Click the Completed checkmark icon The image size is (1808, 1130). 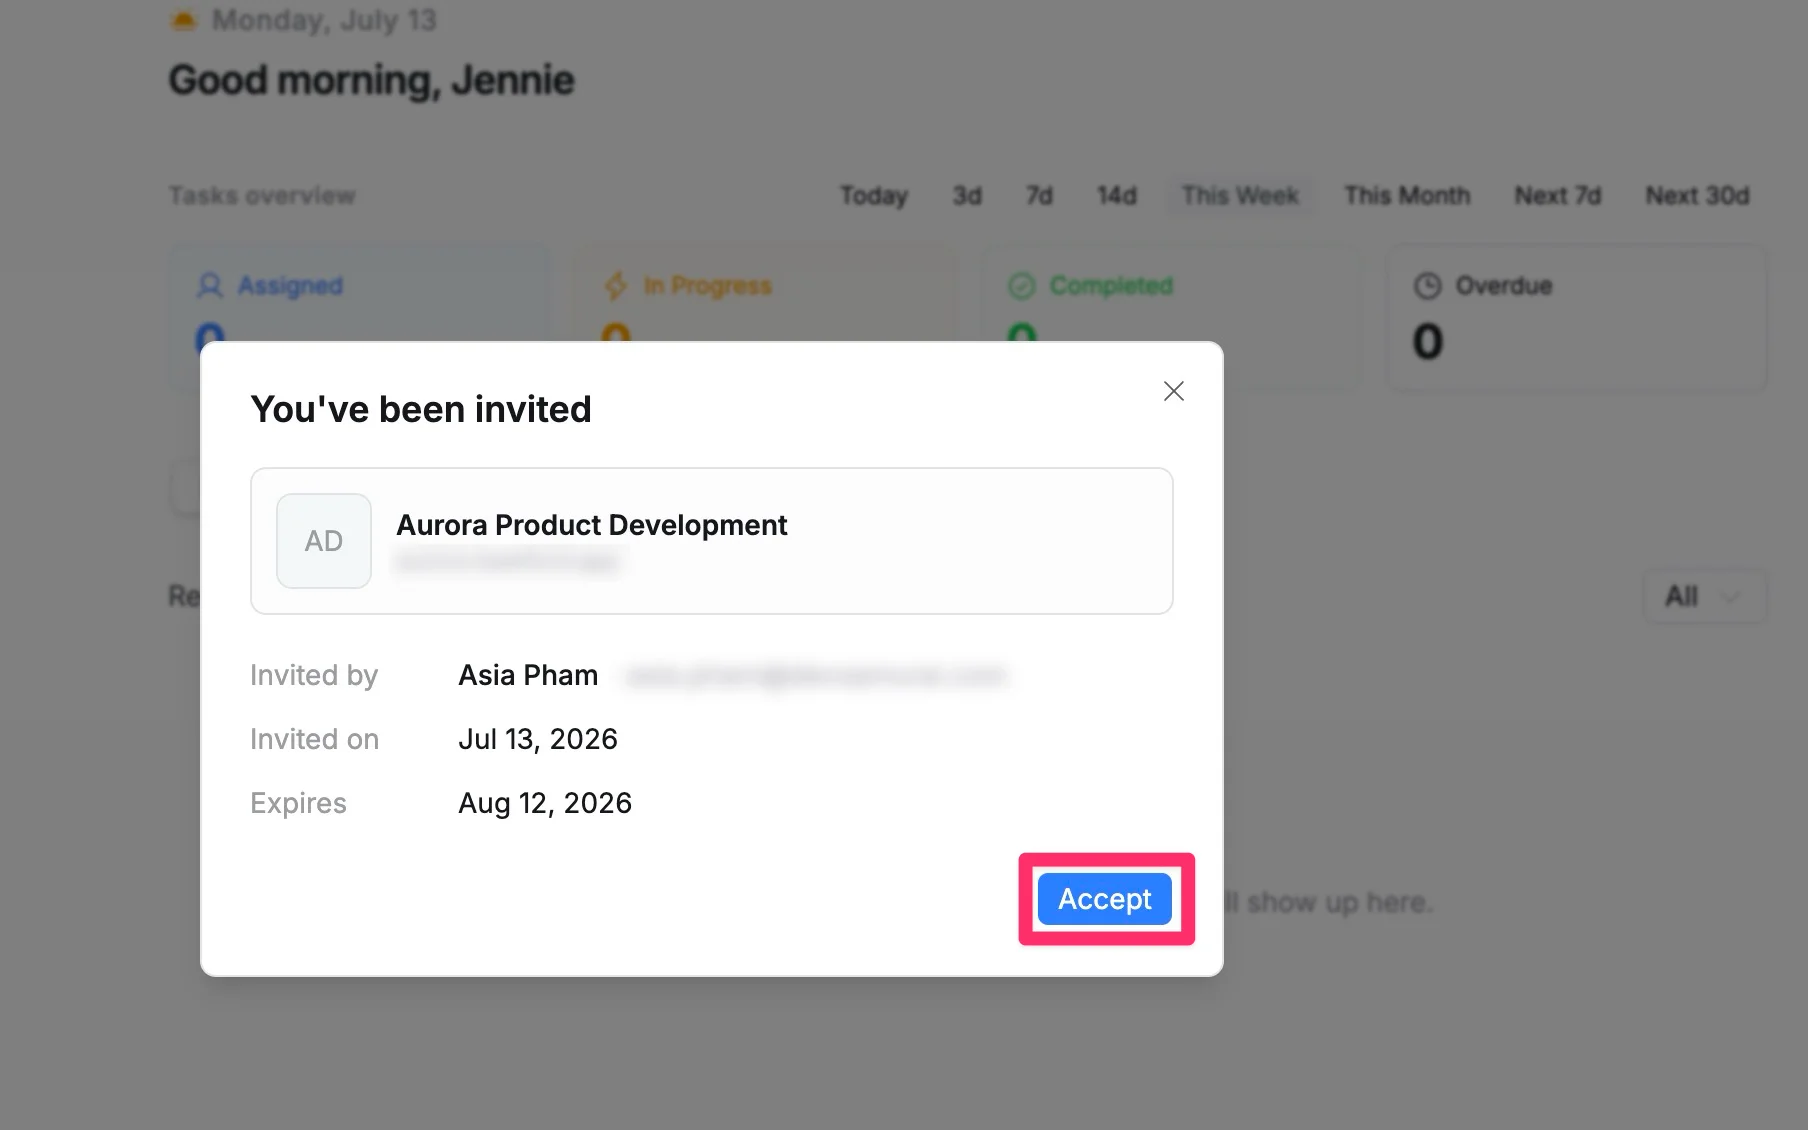click(x=1021, y=286)
